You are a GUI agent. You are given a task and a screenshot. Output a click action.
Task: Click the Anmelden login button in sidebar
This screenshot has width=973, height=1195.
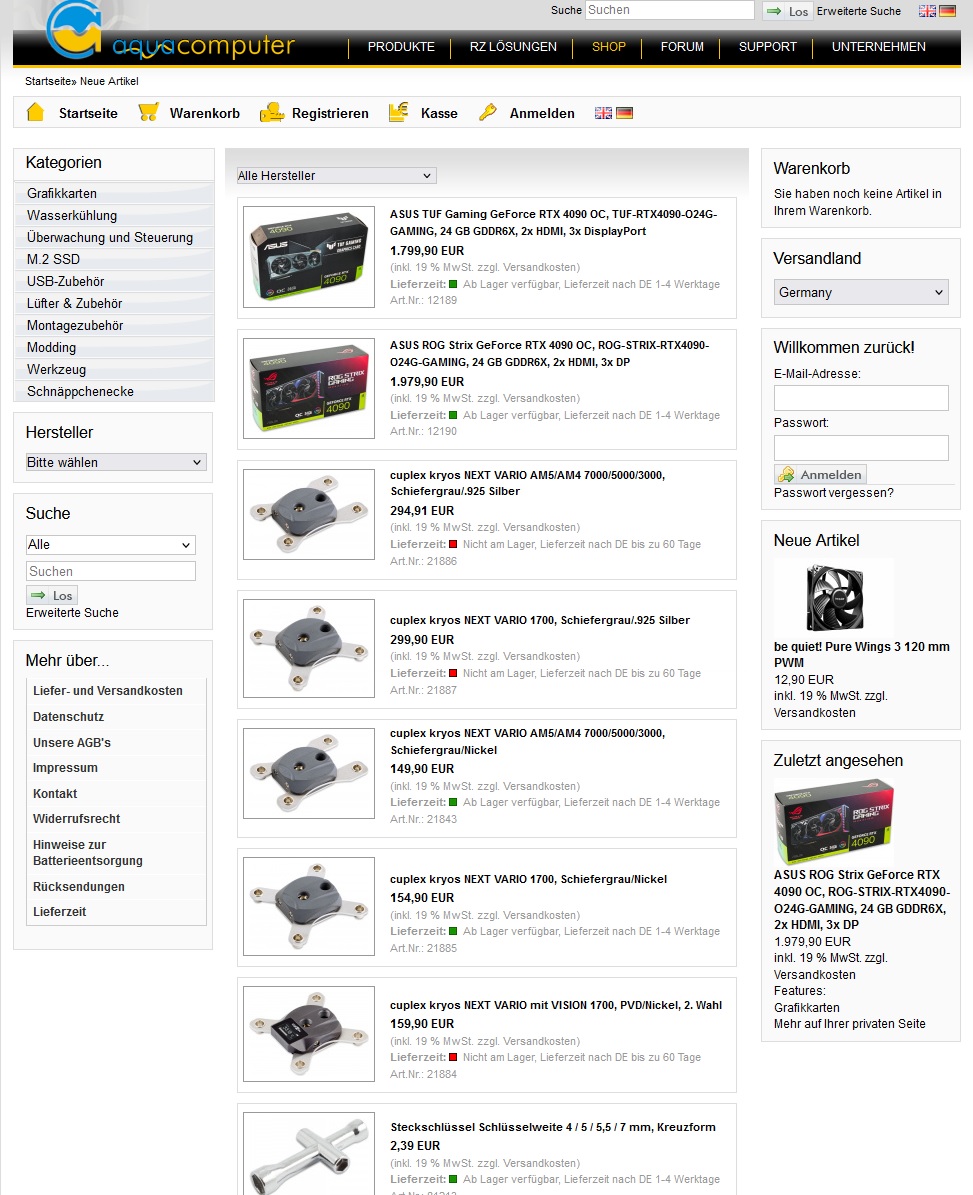pos(820,475)
